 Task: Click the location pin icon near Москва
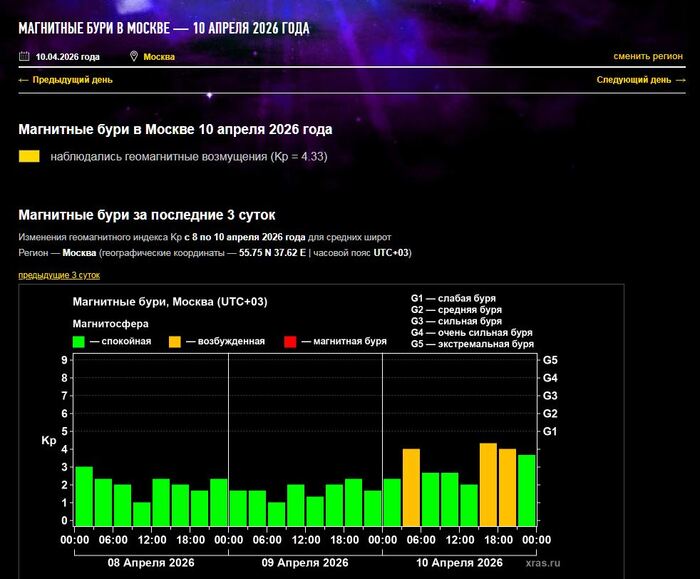pyautogui.click(x=134, y=57)
